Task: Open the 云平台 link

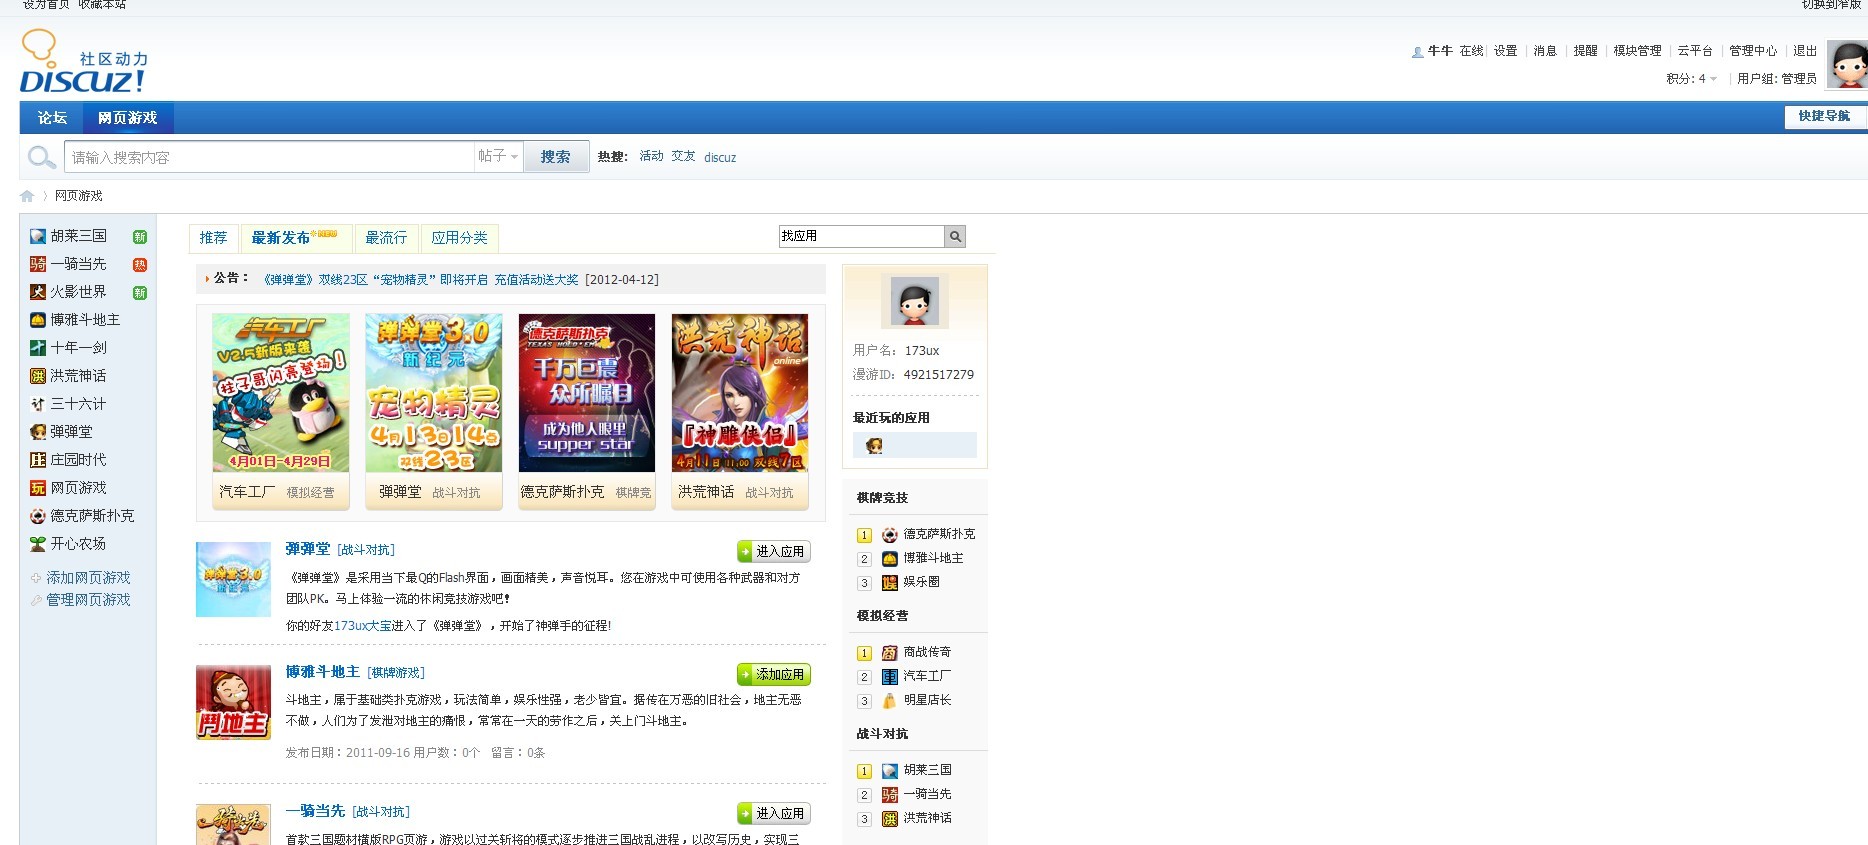Action: click(1695, 51)
